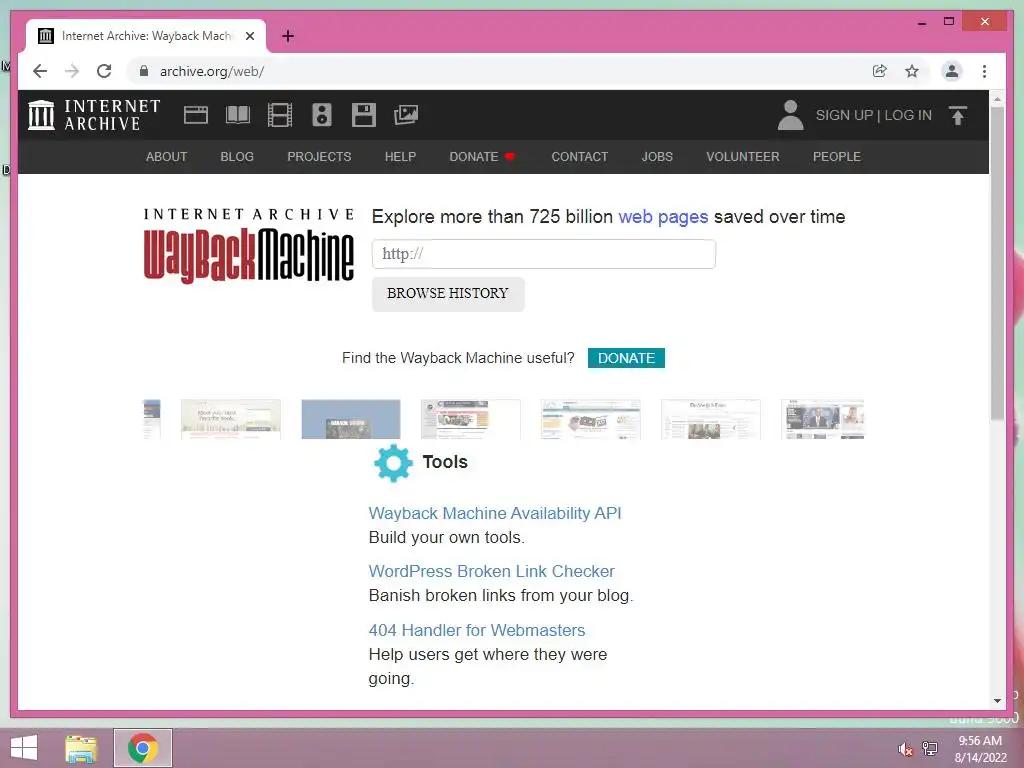Open the BLOG menu item
This screenshot has height=768, width=1024.
[x=237, y=157]
